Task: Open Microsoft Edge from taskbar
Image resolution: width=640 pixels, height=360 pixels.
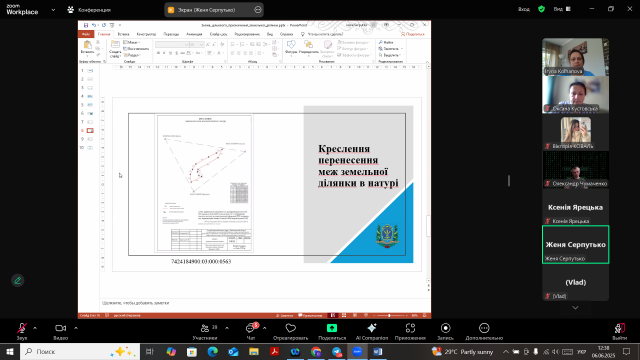Action: [212, 351]
